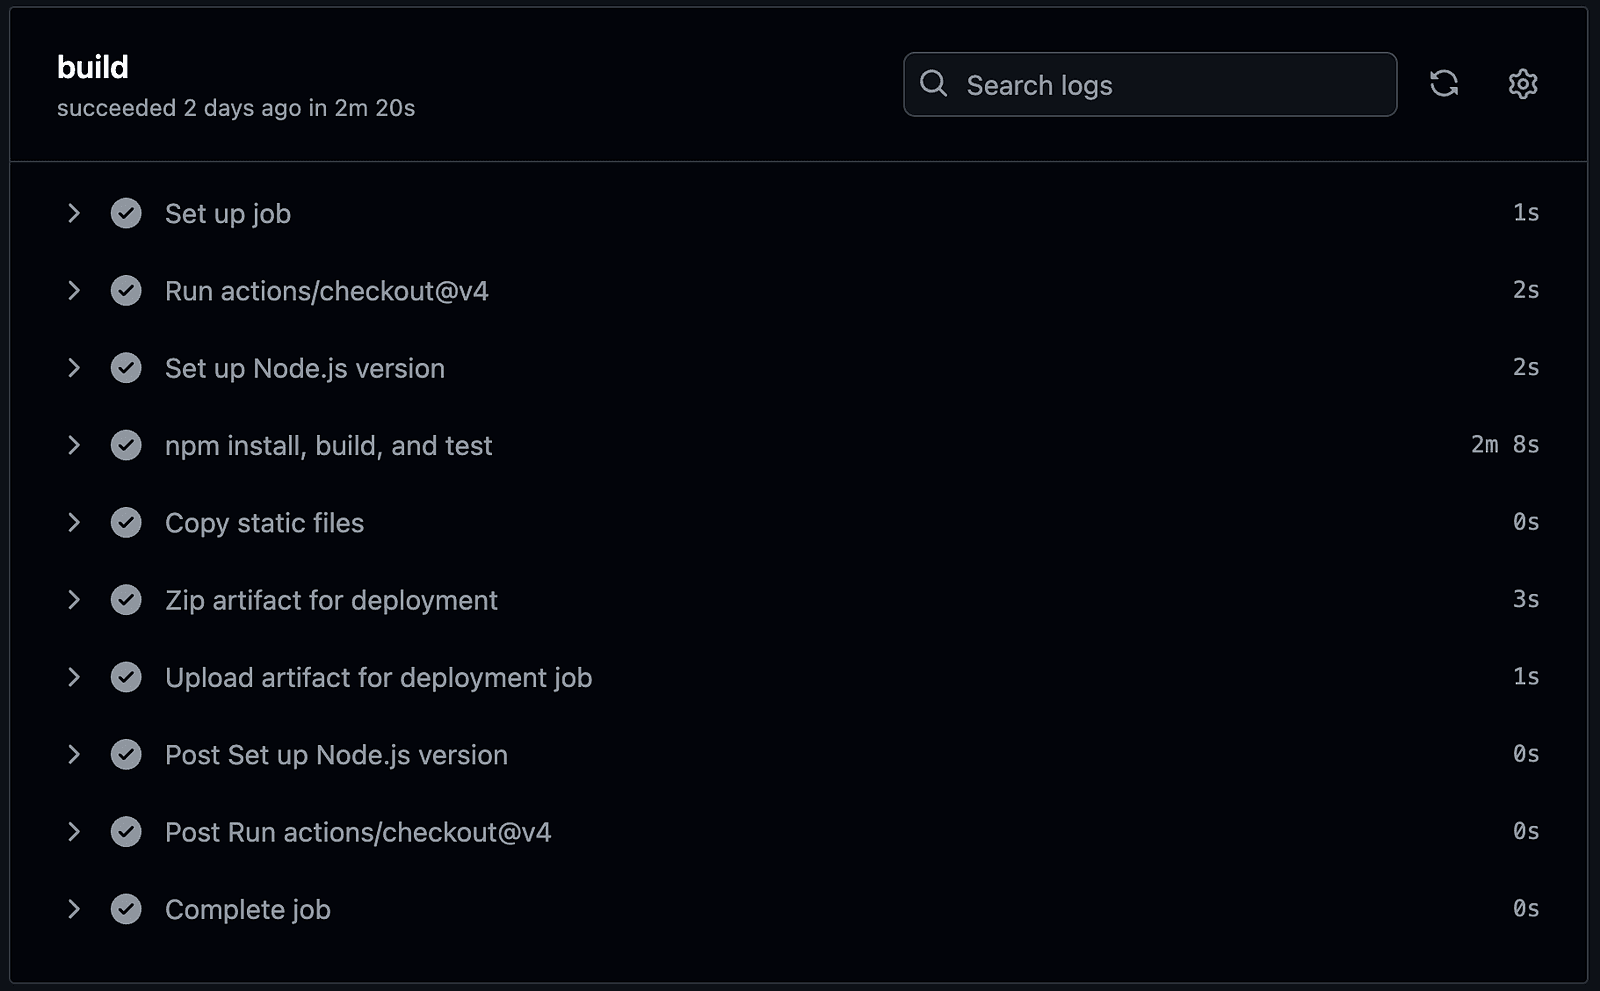The image size is (1600, 991).
Task: Open the log settings gear icon
Action: tap(1522, 84)
